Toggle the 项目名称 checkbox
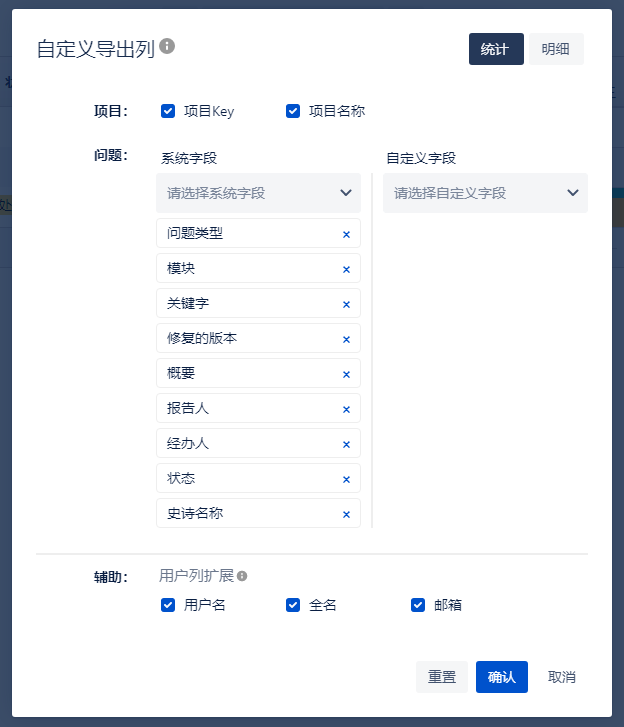The height and width of the screenshot is (727, 624). point(293,111)
